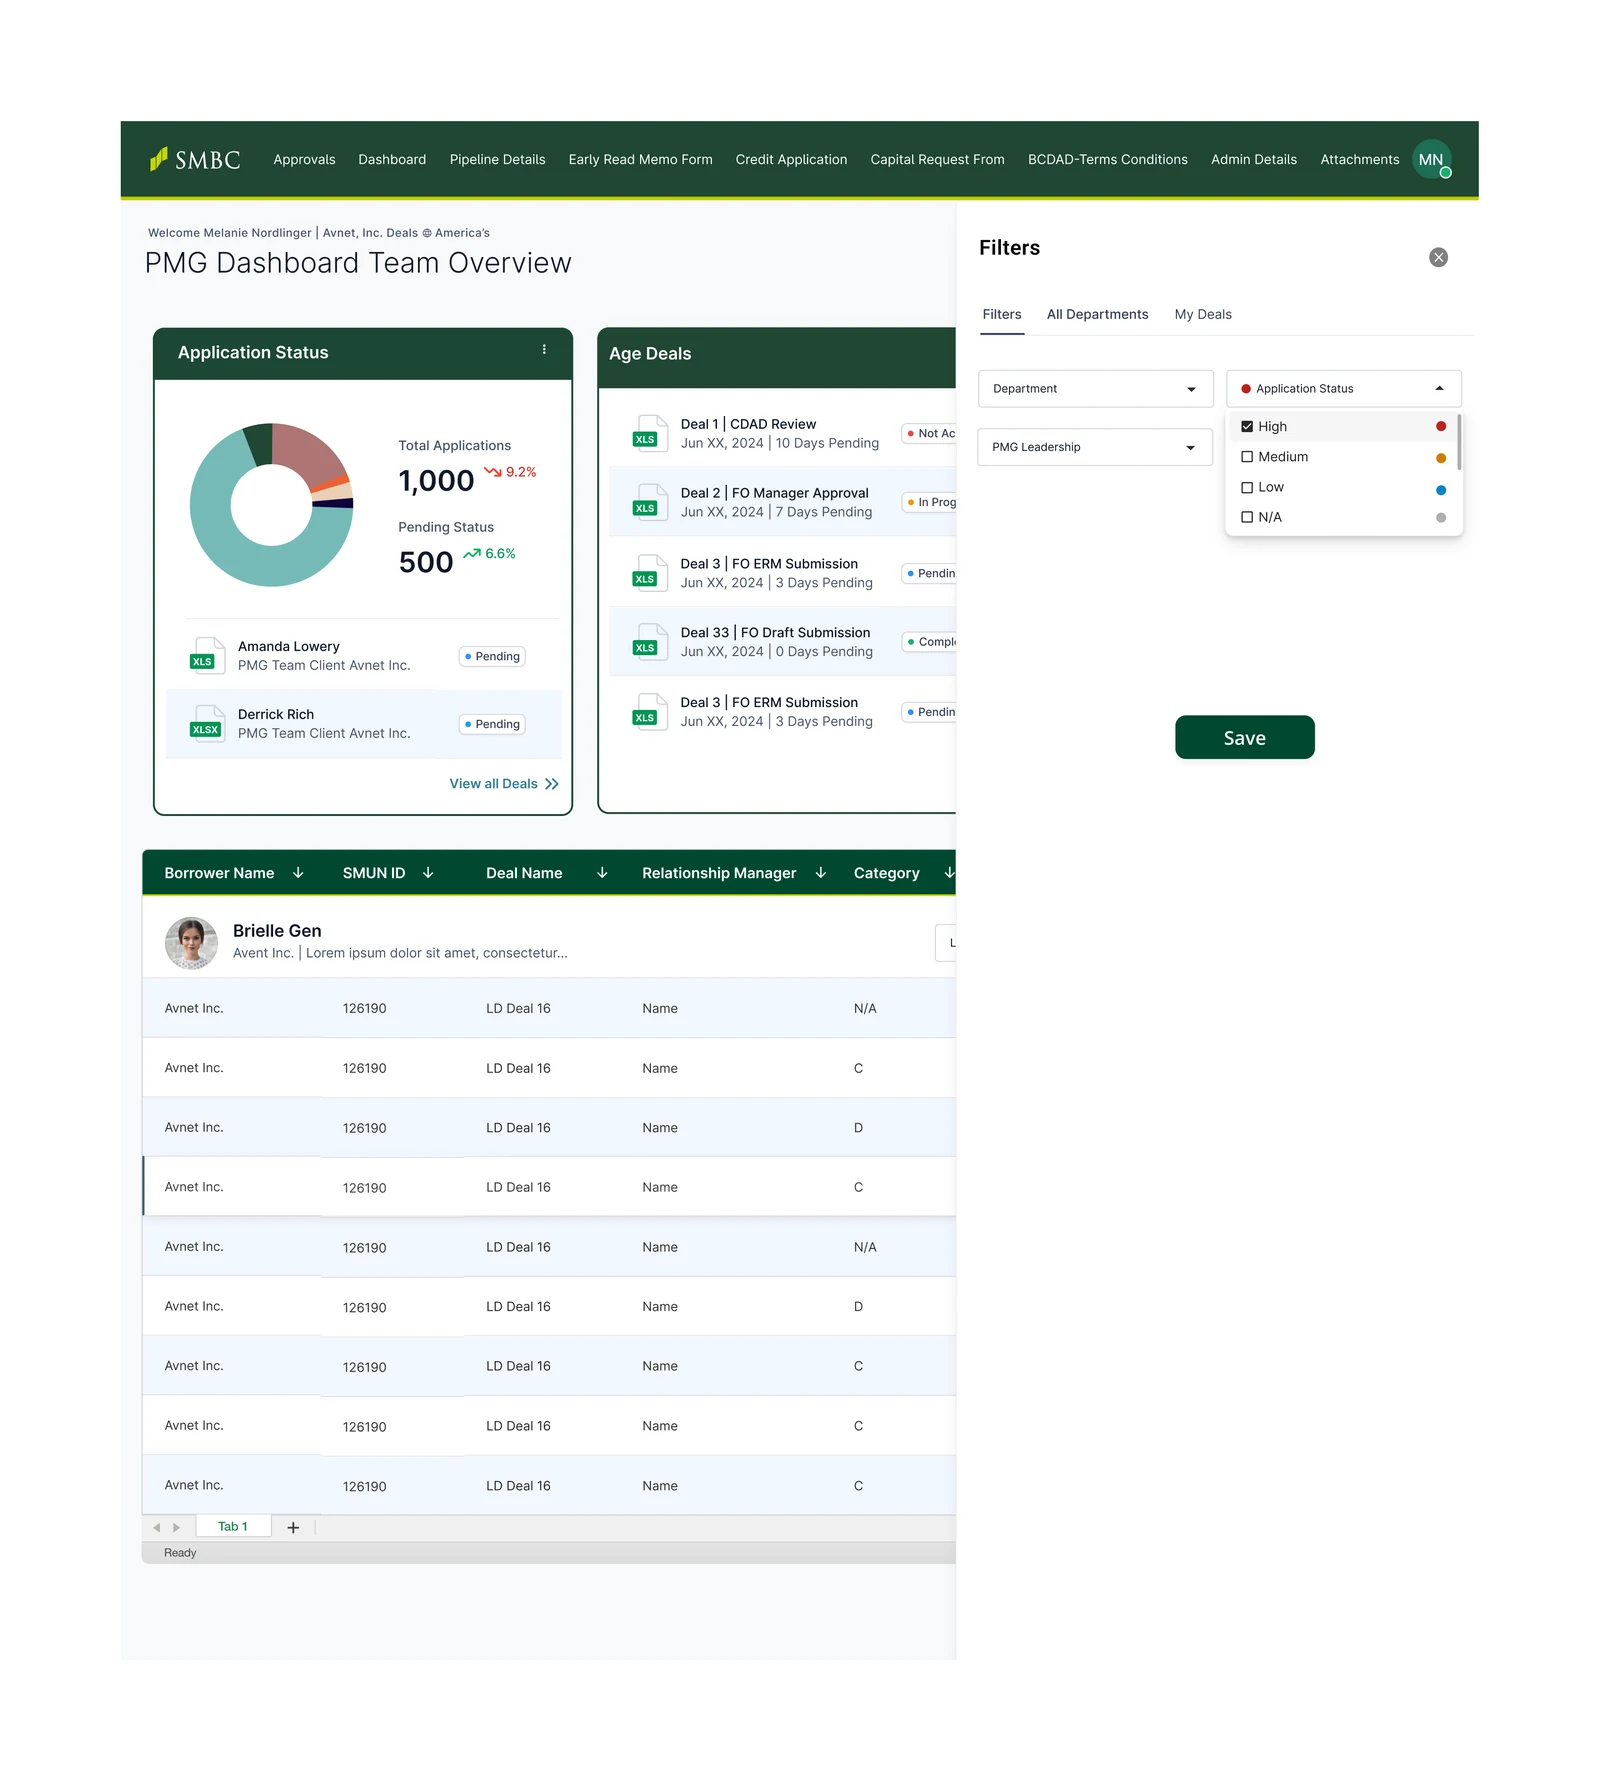Check the Low status checkbox
Screen dimensions: 1600x1781
coord(1247,487)
